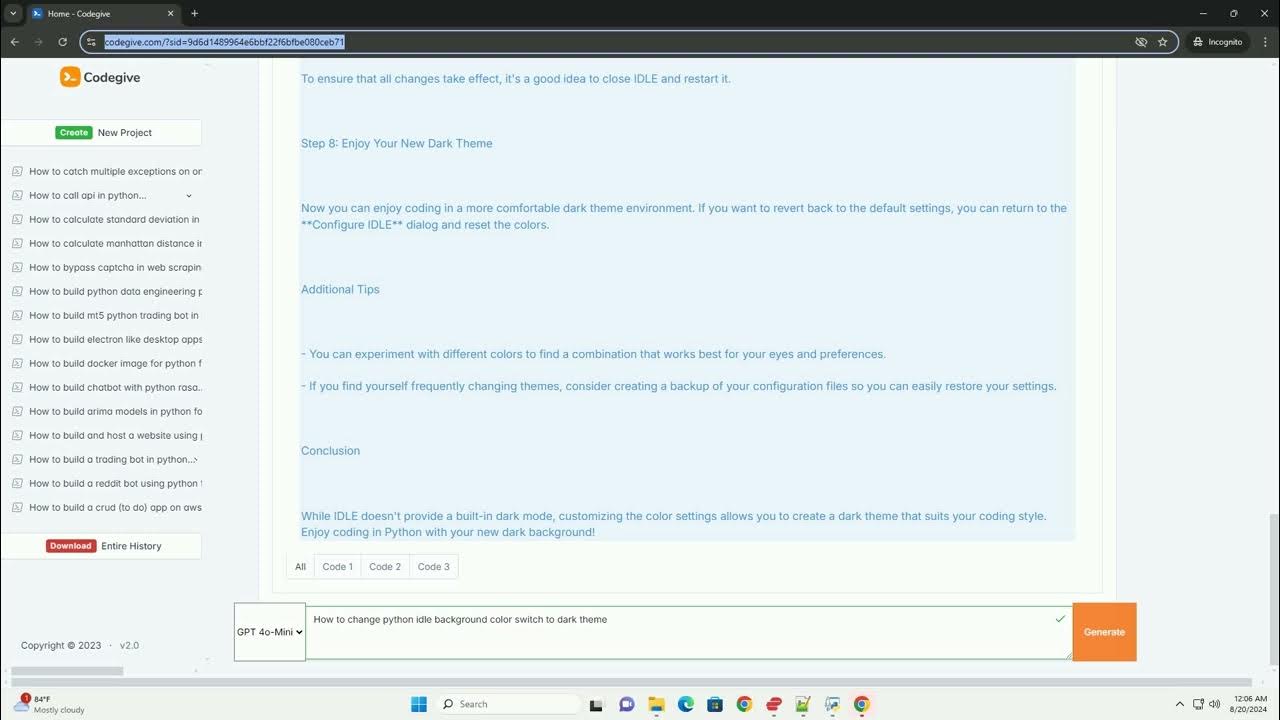Open Microsoft Store from the taskbar
1280x720 pixels.
pos(714,704)
